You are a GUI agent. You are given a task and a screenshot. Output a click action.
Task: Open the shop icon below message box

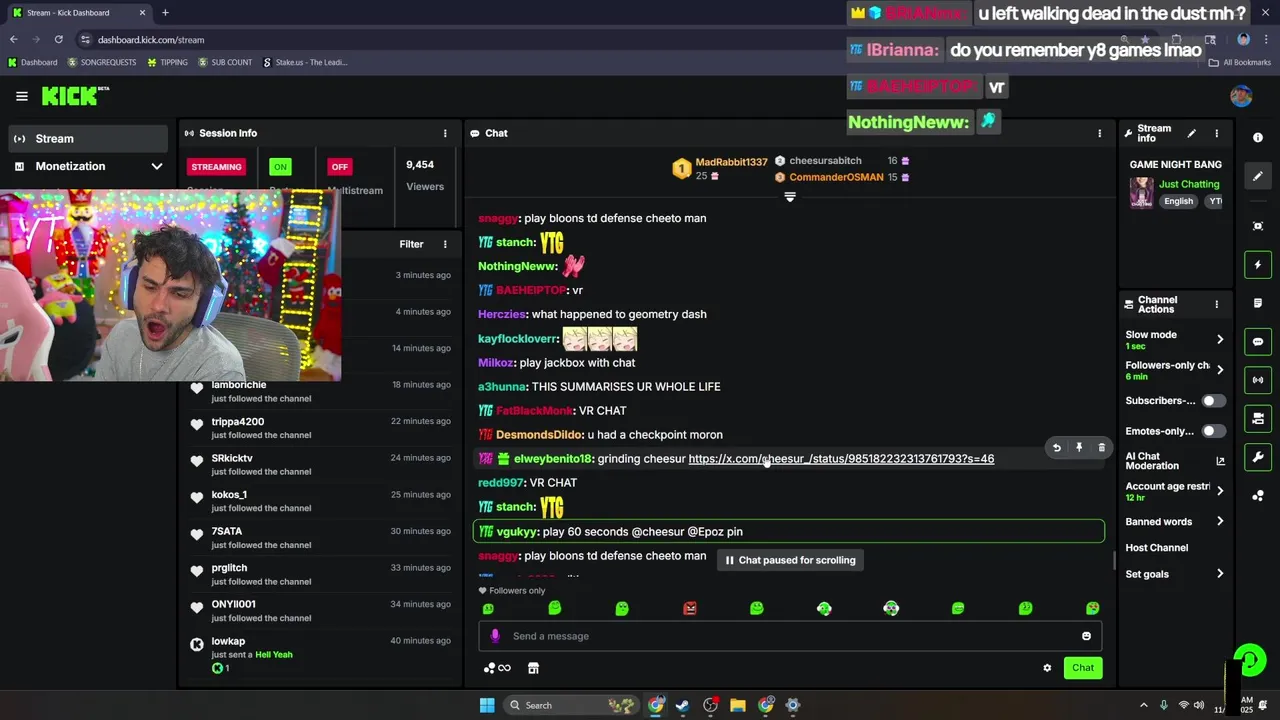[x=533, y=668]
